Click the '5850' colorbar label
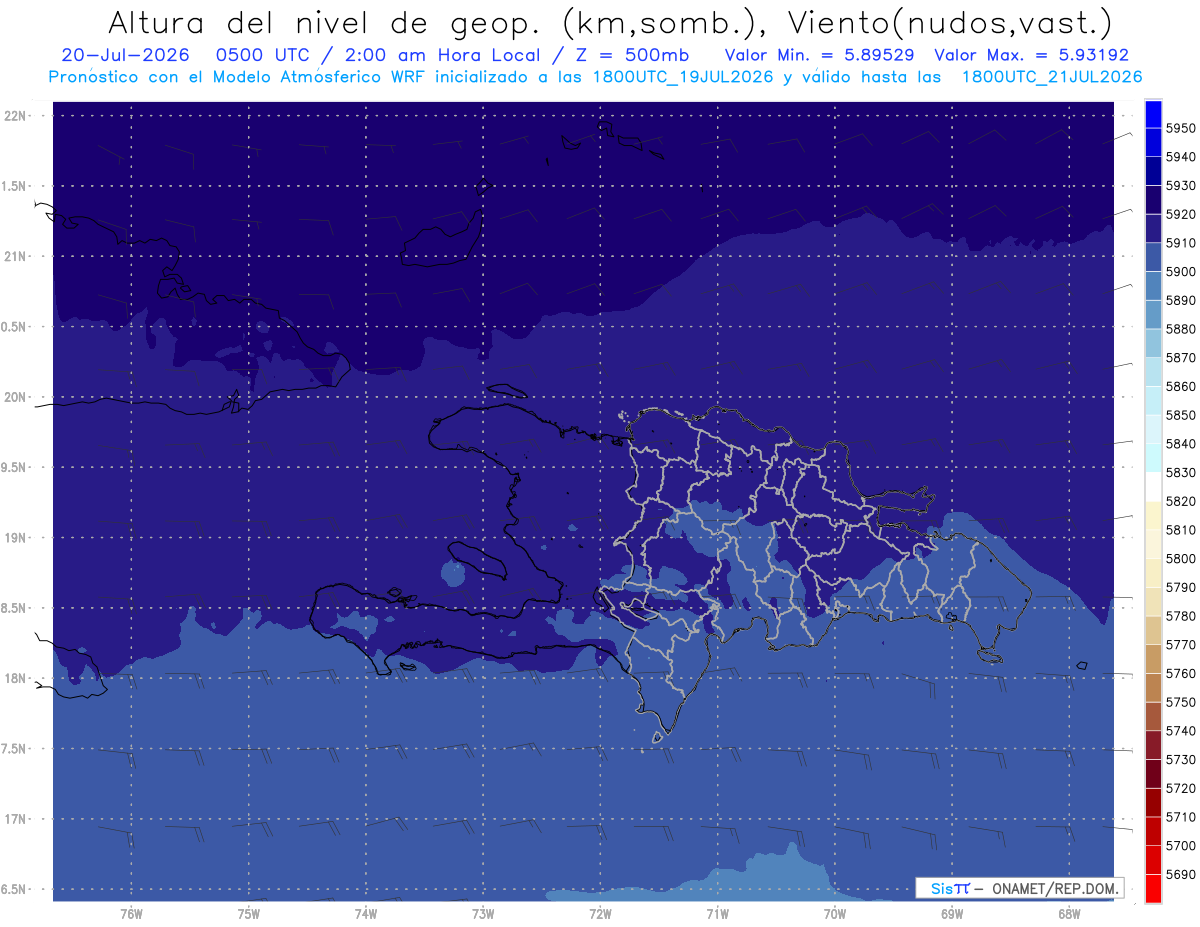Viewport: 1200px width, 927px height. (x=1180, y=415)
